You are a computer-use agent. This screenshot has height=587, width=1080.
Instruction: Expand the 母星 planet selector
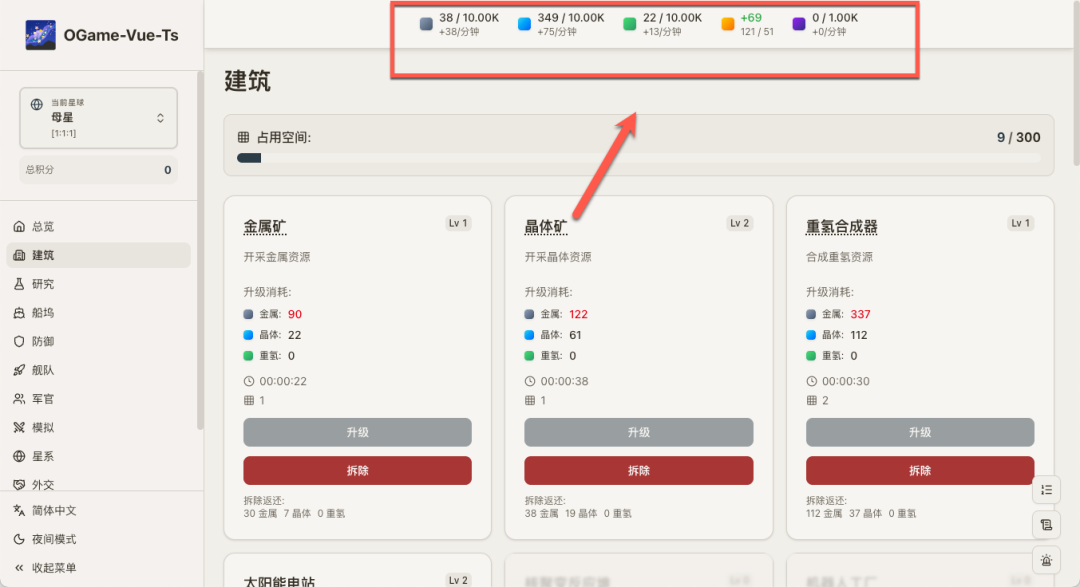point(98,118)
